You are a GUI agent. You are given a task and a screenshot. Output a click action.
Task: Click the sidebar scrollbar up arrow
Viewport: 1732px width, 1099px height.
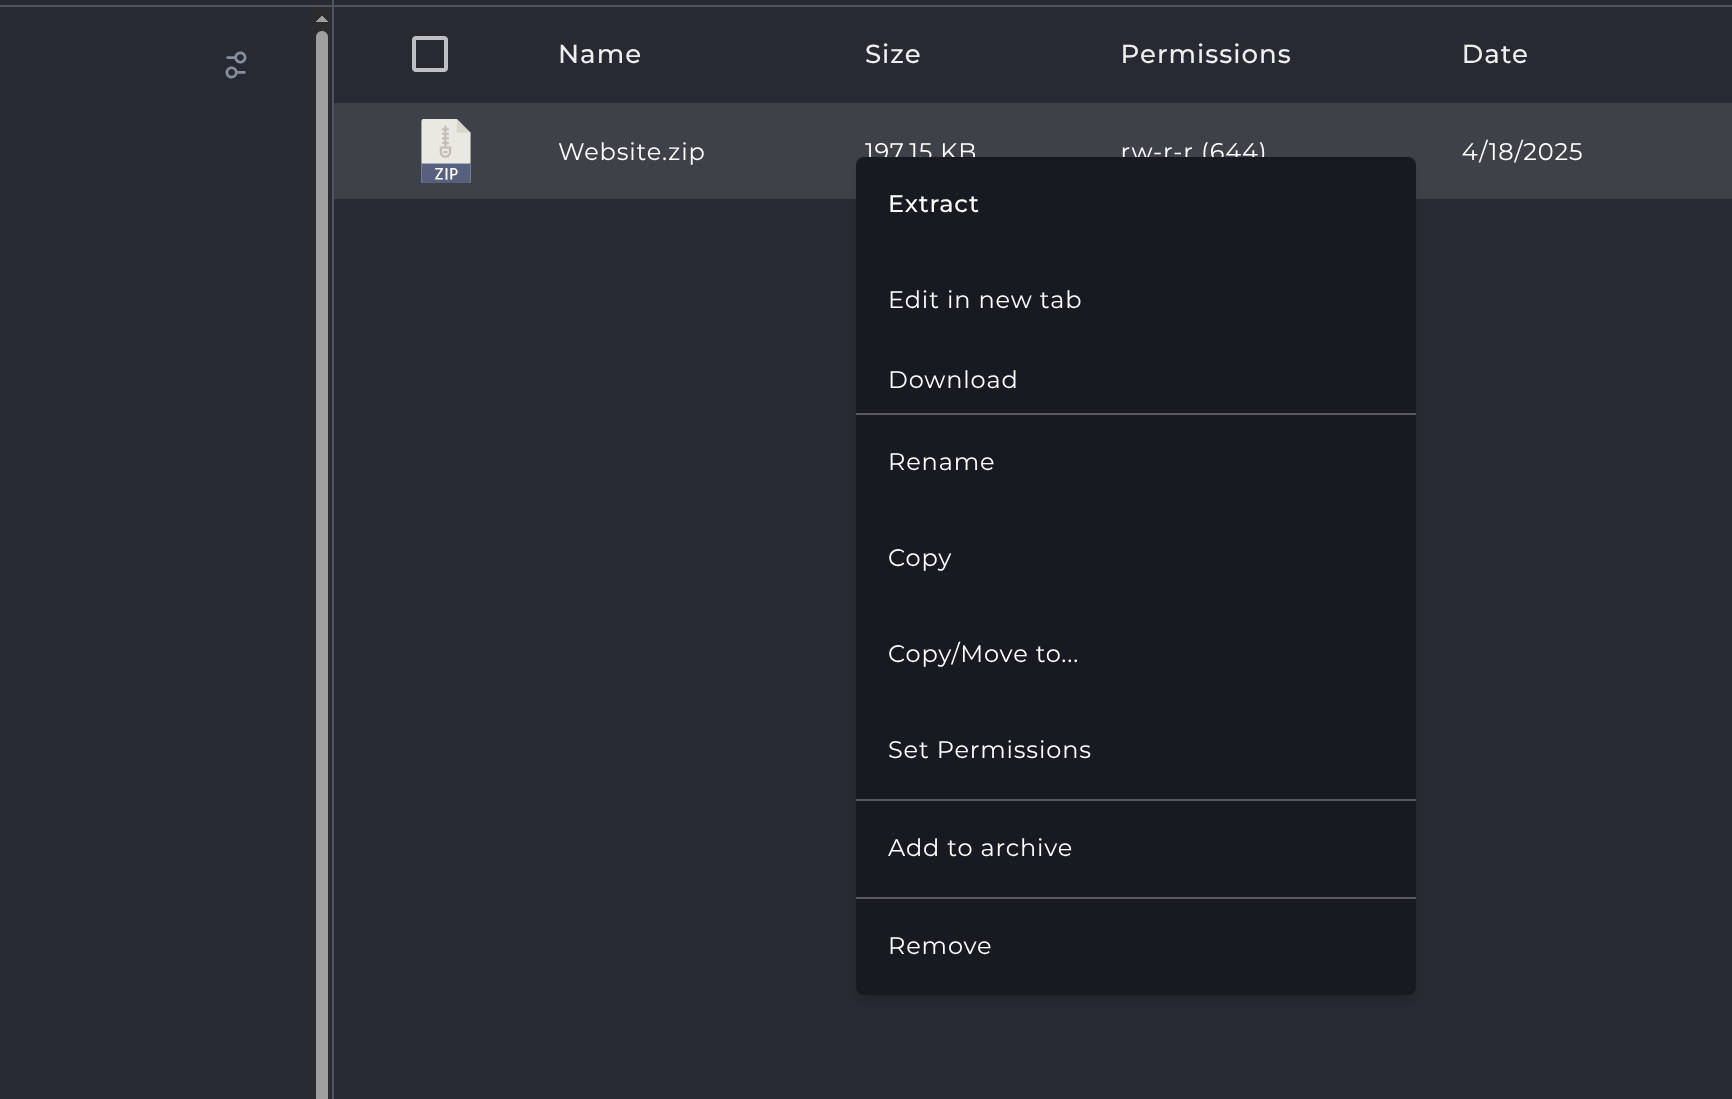click(x=321, y=19)
